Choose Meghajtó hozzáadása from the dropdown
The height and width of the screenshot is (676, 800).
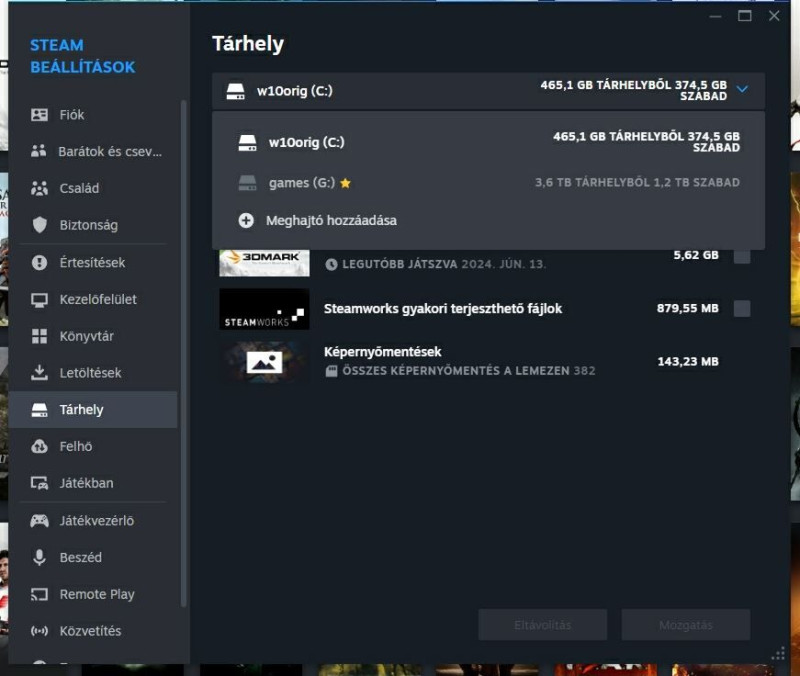[x=488, y=220]
